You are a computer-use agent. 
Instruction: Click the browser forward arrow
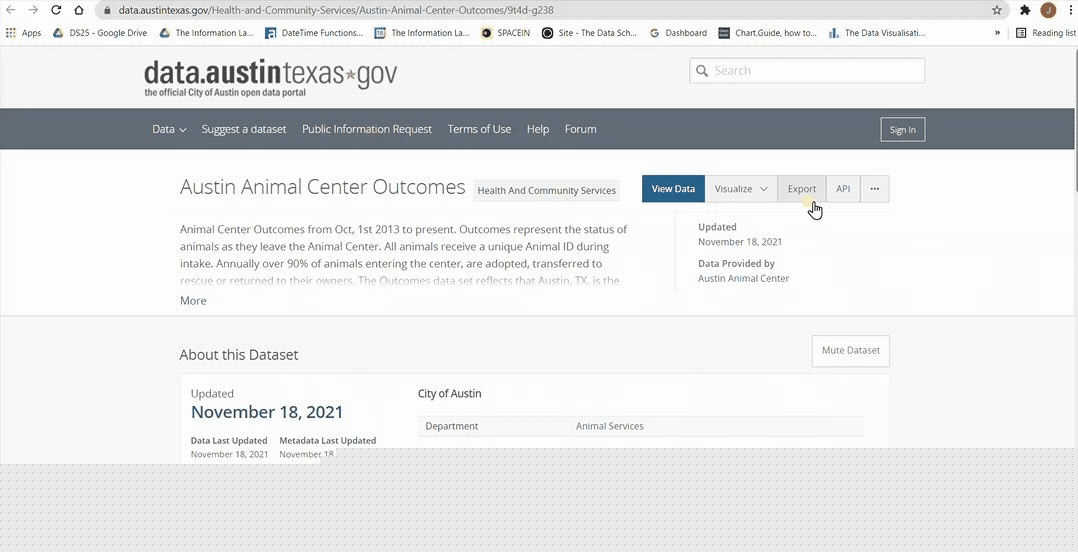coord(33,10)
